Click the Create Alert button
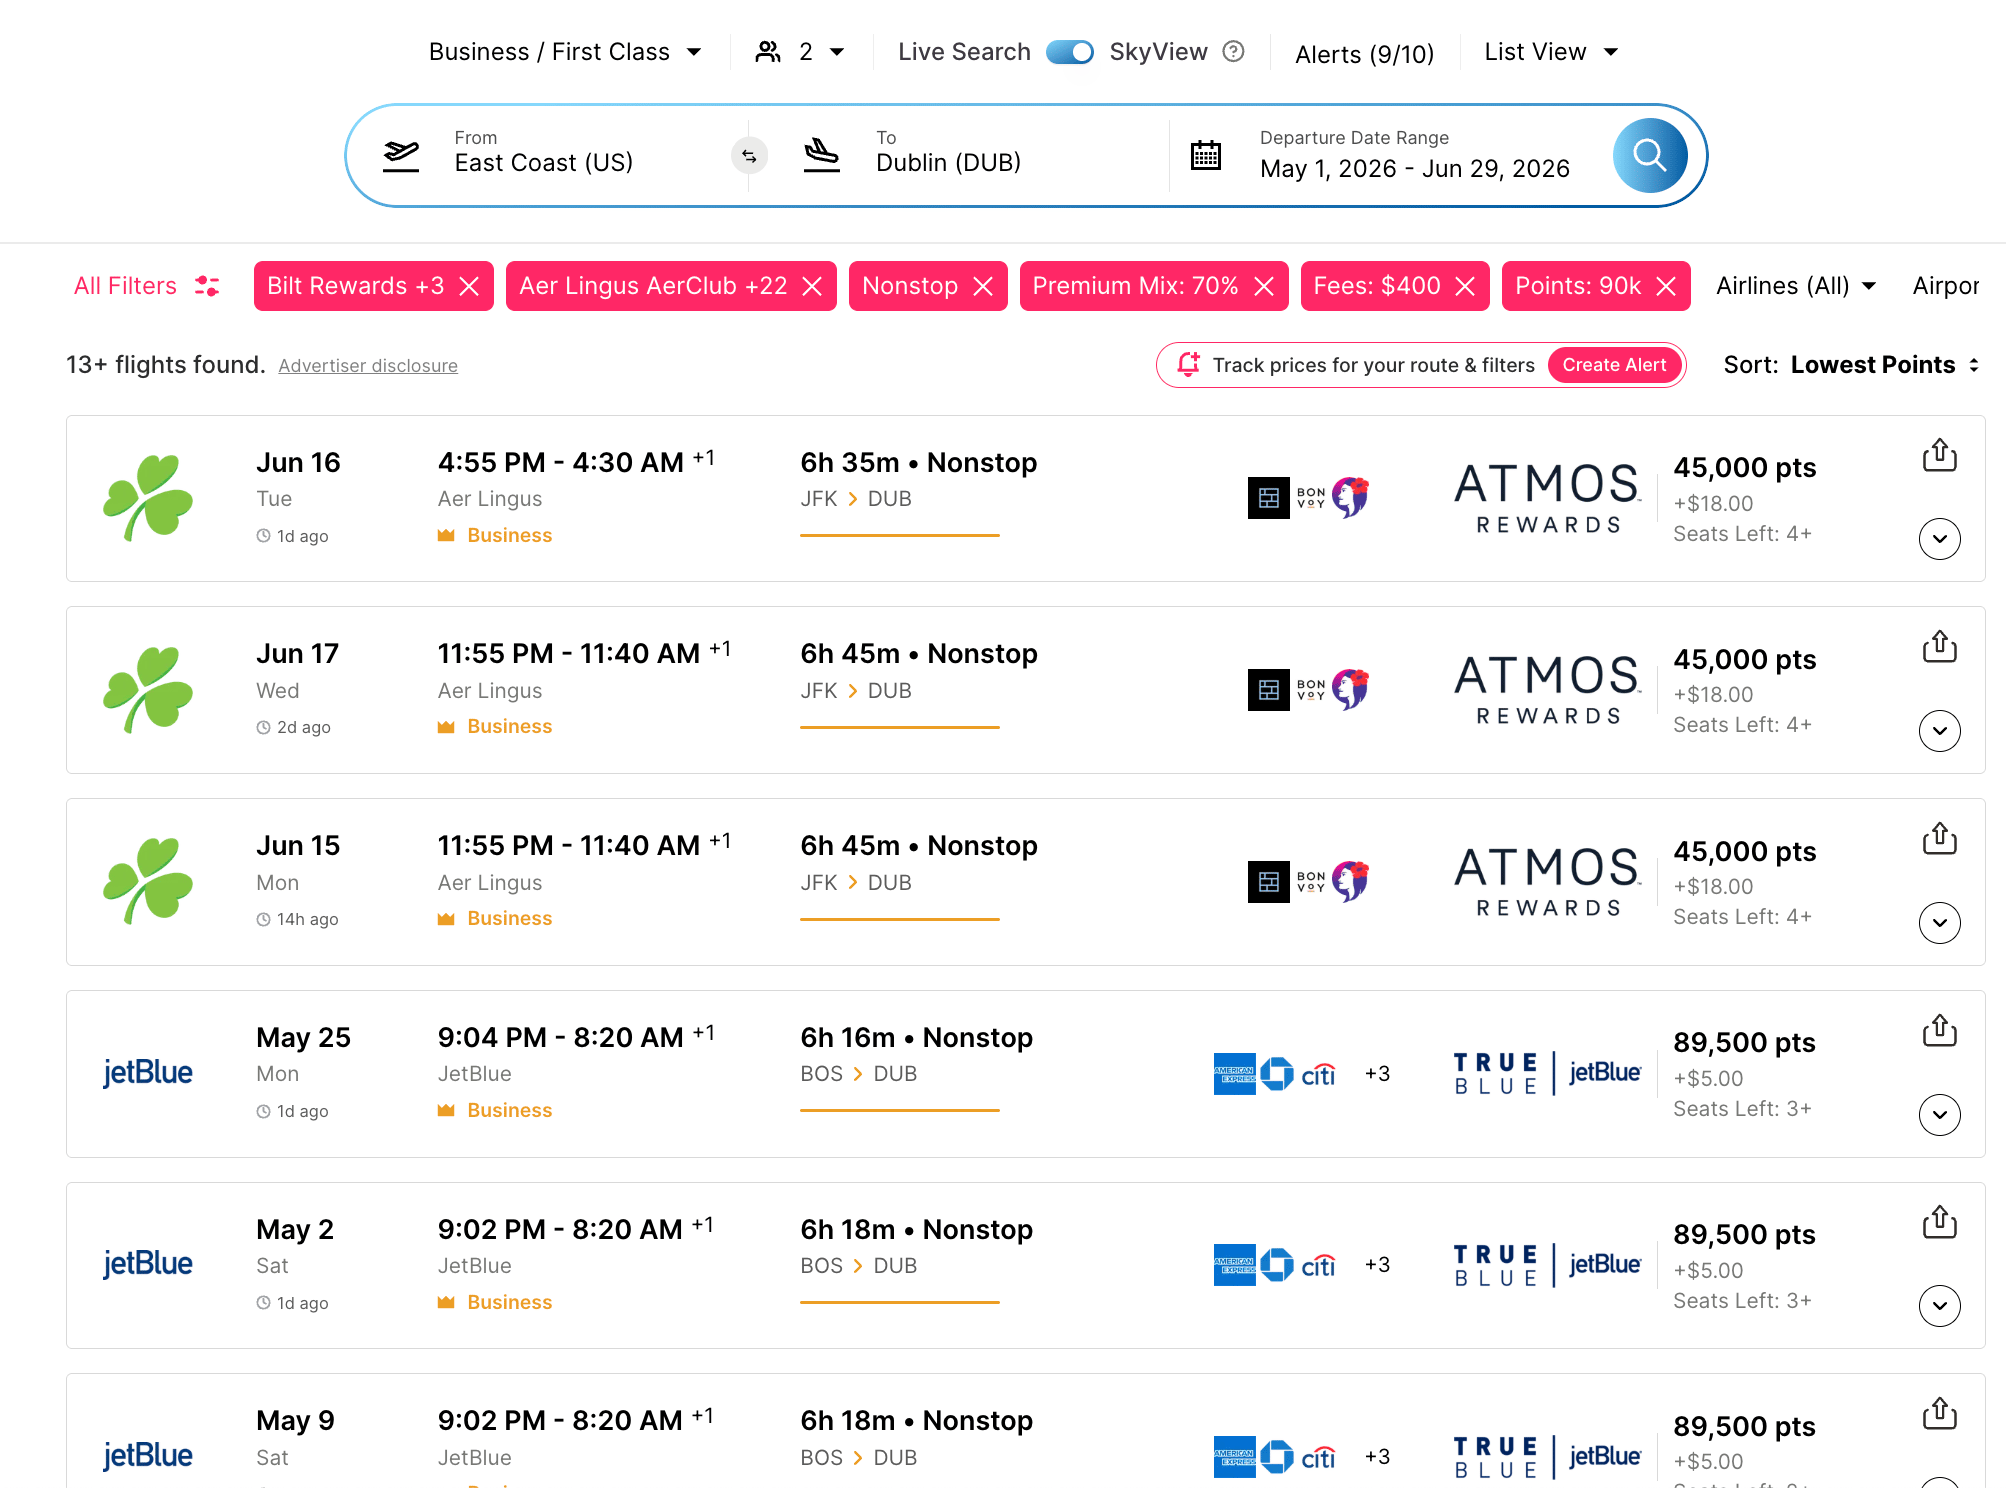 point(1614,365)
